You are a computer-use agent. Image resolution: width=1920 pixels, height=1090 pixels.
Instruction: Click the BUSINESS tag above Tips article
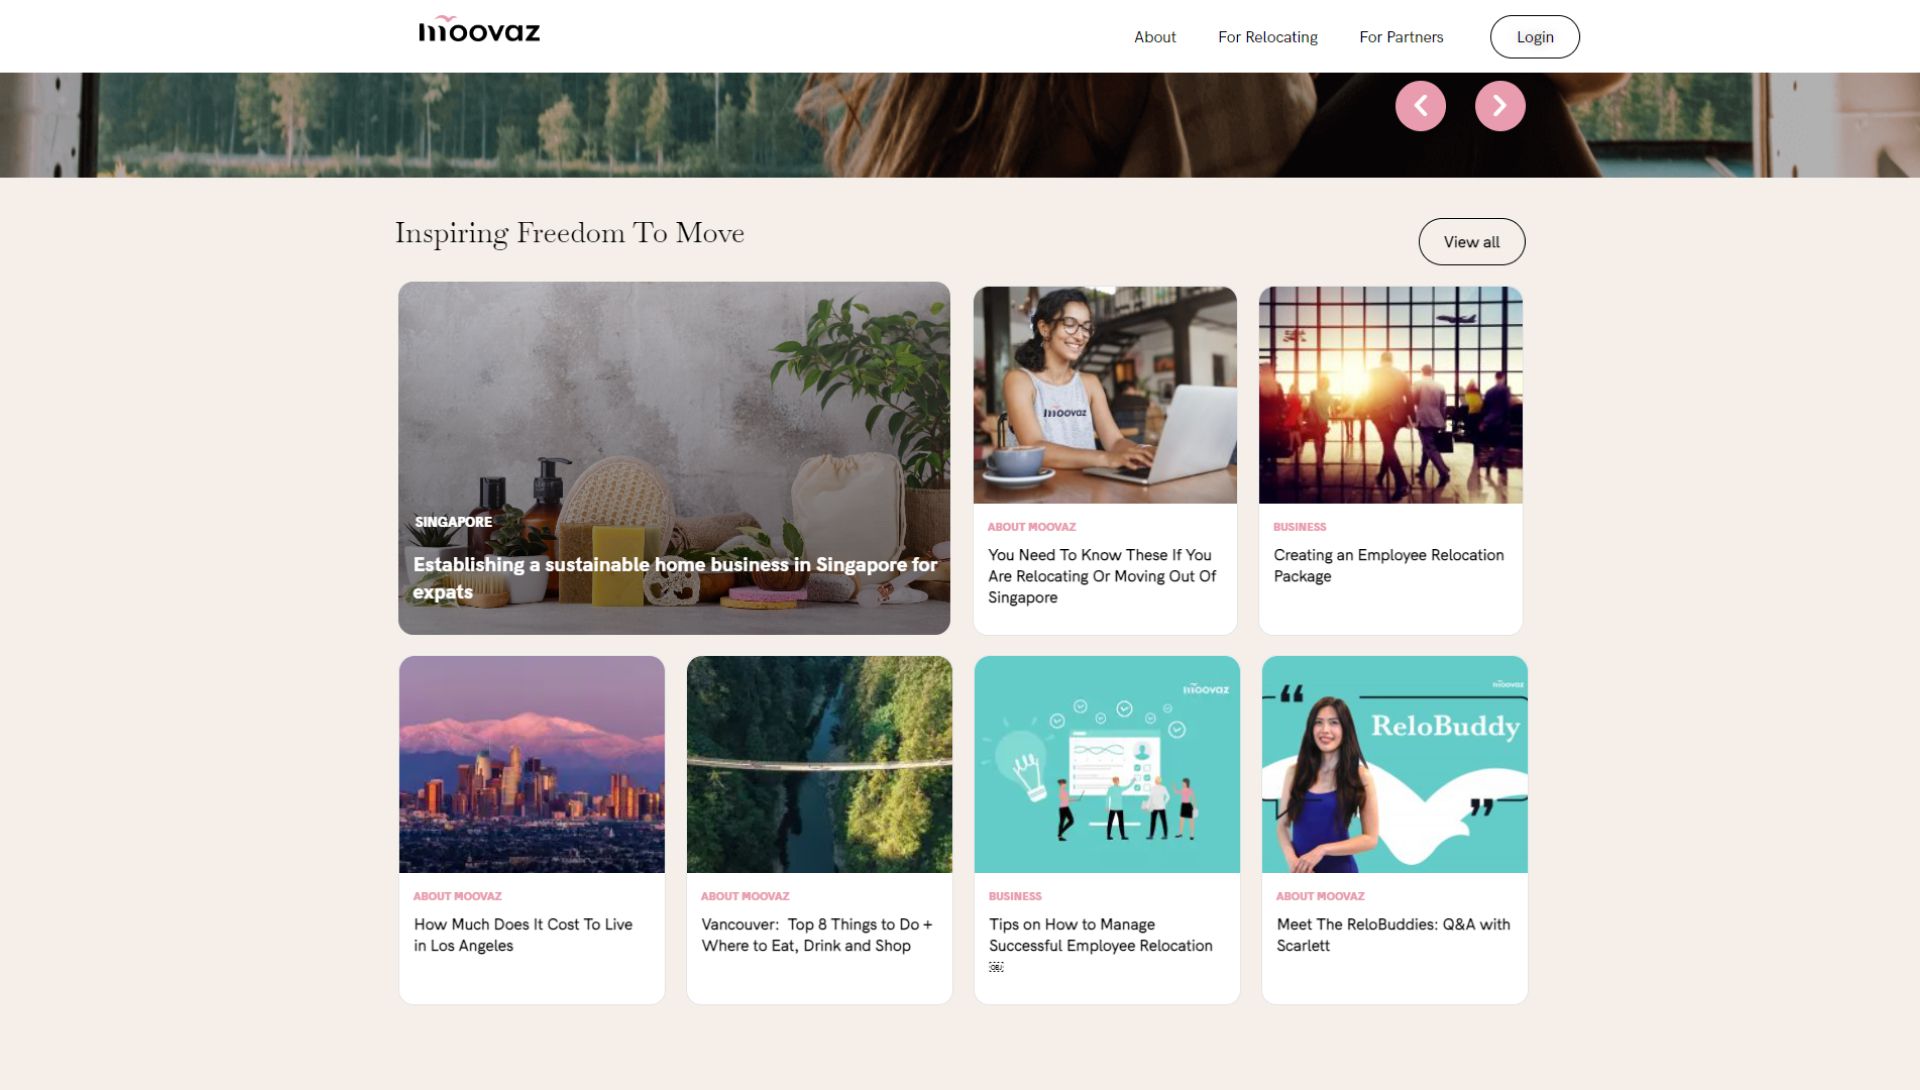[1014, 896]
